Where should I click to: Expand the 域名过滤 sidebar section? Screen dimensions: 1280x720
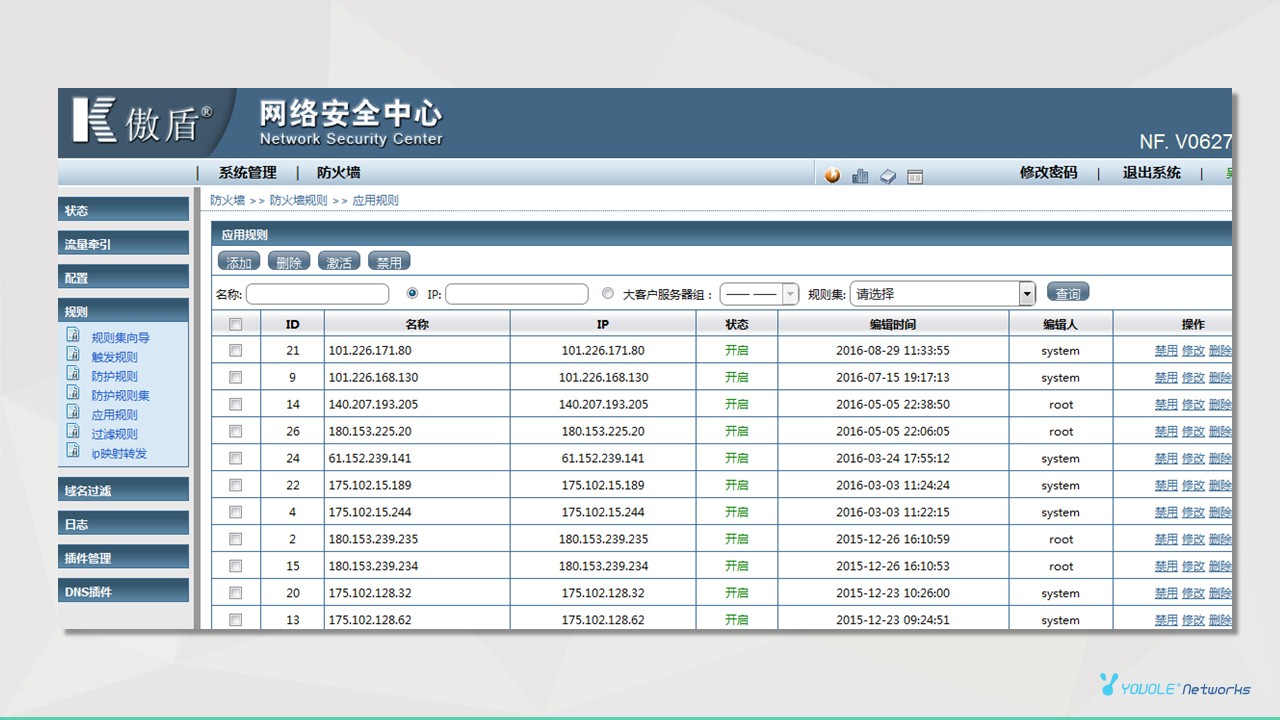point(123,490)
